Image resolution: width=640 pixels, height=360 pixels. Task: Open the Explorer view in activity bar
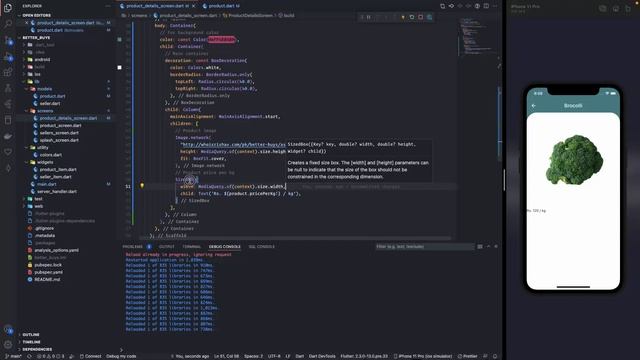(8, 8)
